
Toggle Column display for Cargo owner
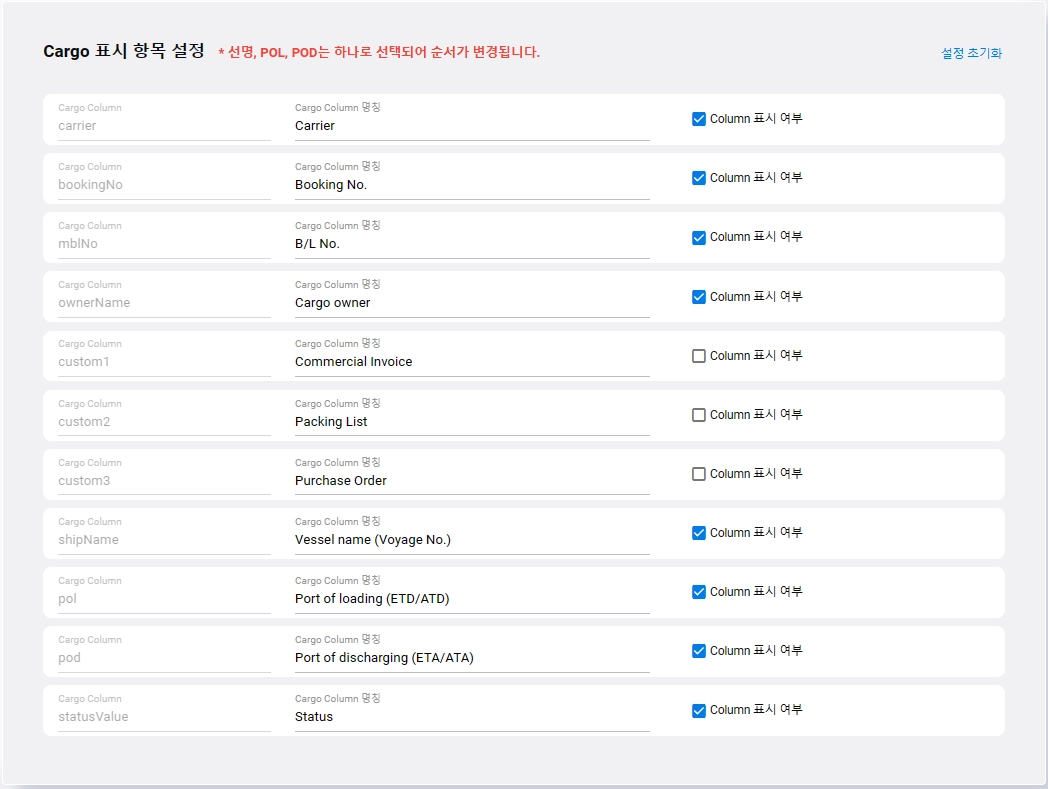tap(699, 297)
